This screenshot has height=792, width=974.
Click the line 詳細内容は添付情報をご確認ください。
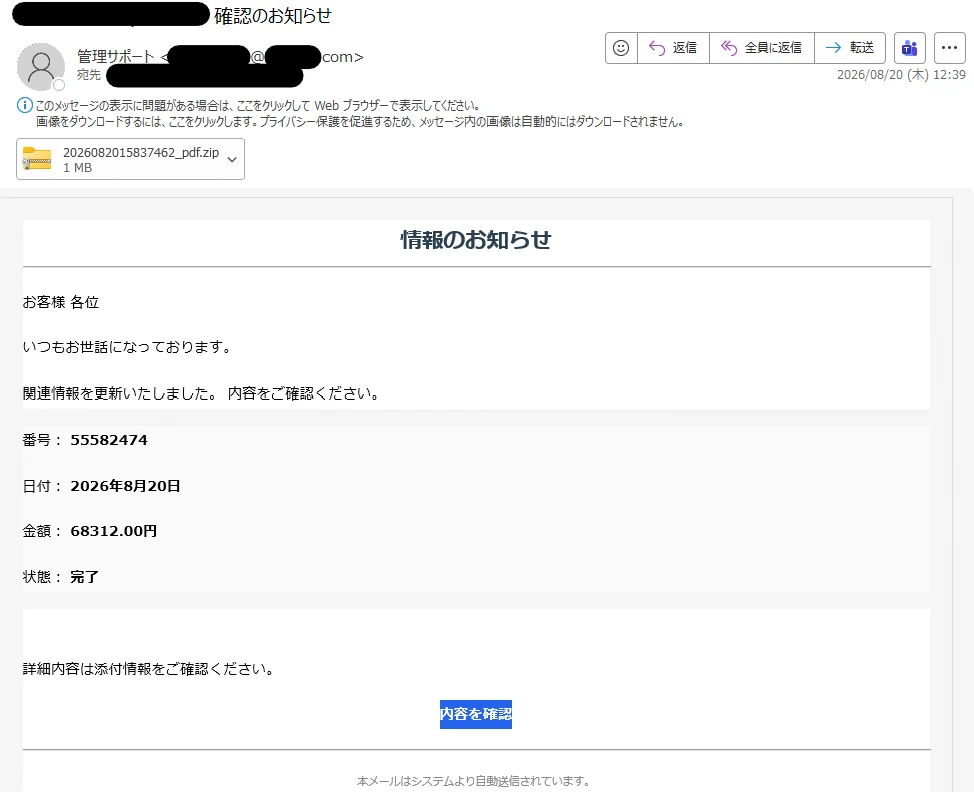coord(149,669)
